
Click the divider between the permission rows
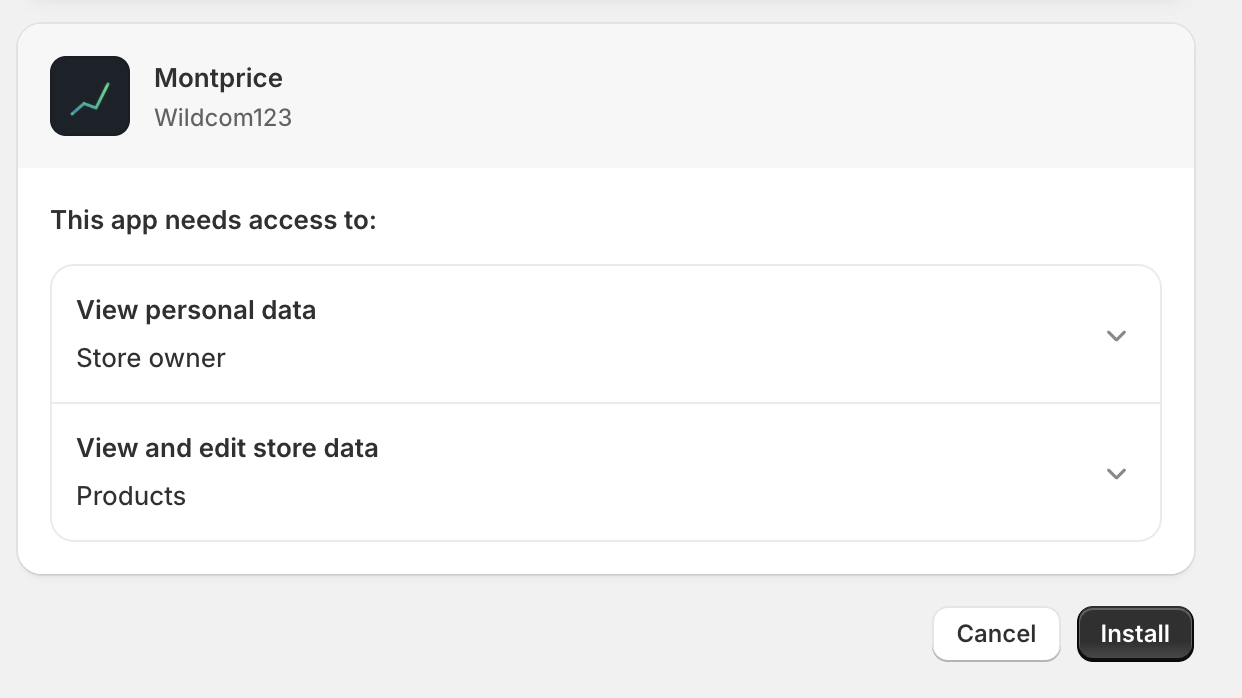606,403
